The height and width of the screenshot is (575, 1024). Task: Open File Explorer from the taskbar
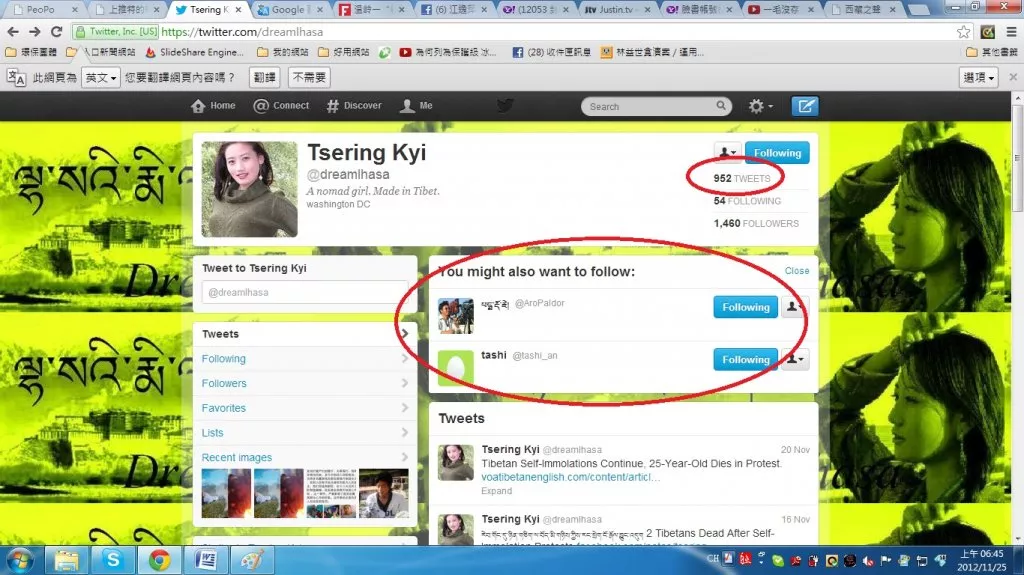click(66, 561)
